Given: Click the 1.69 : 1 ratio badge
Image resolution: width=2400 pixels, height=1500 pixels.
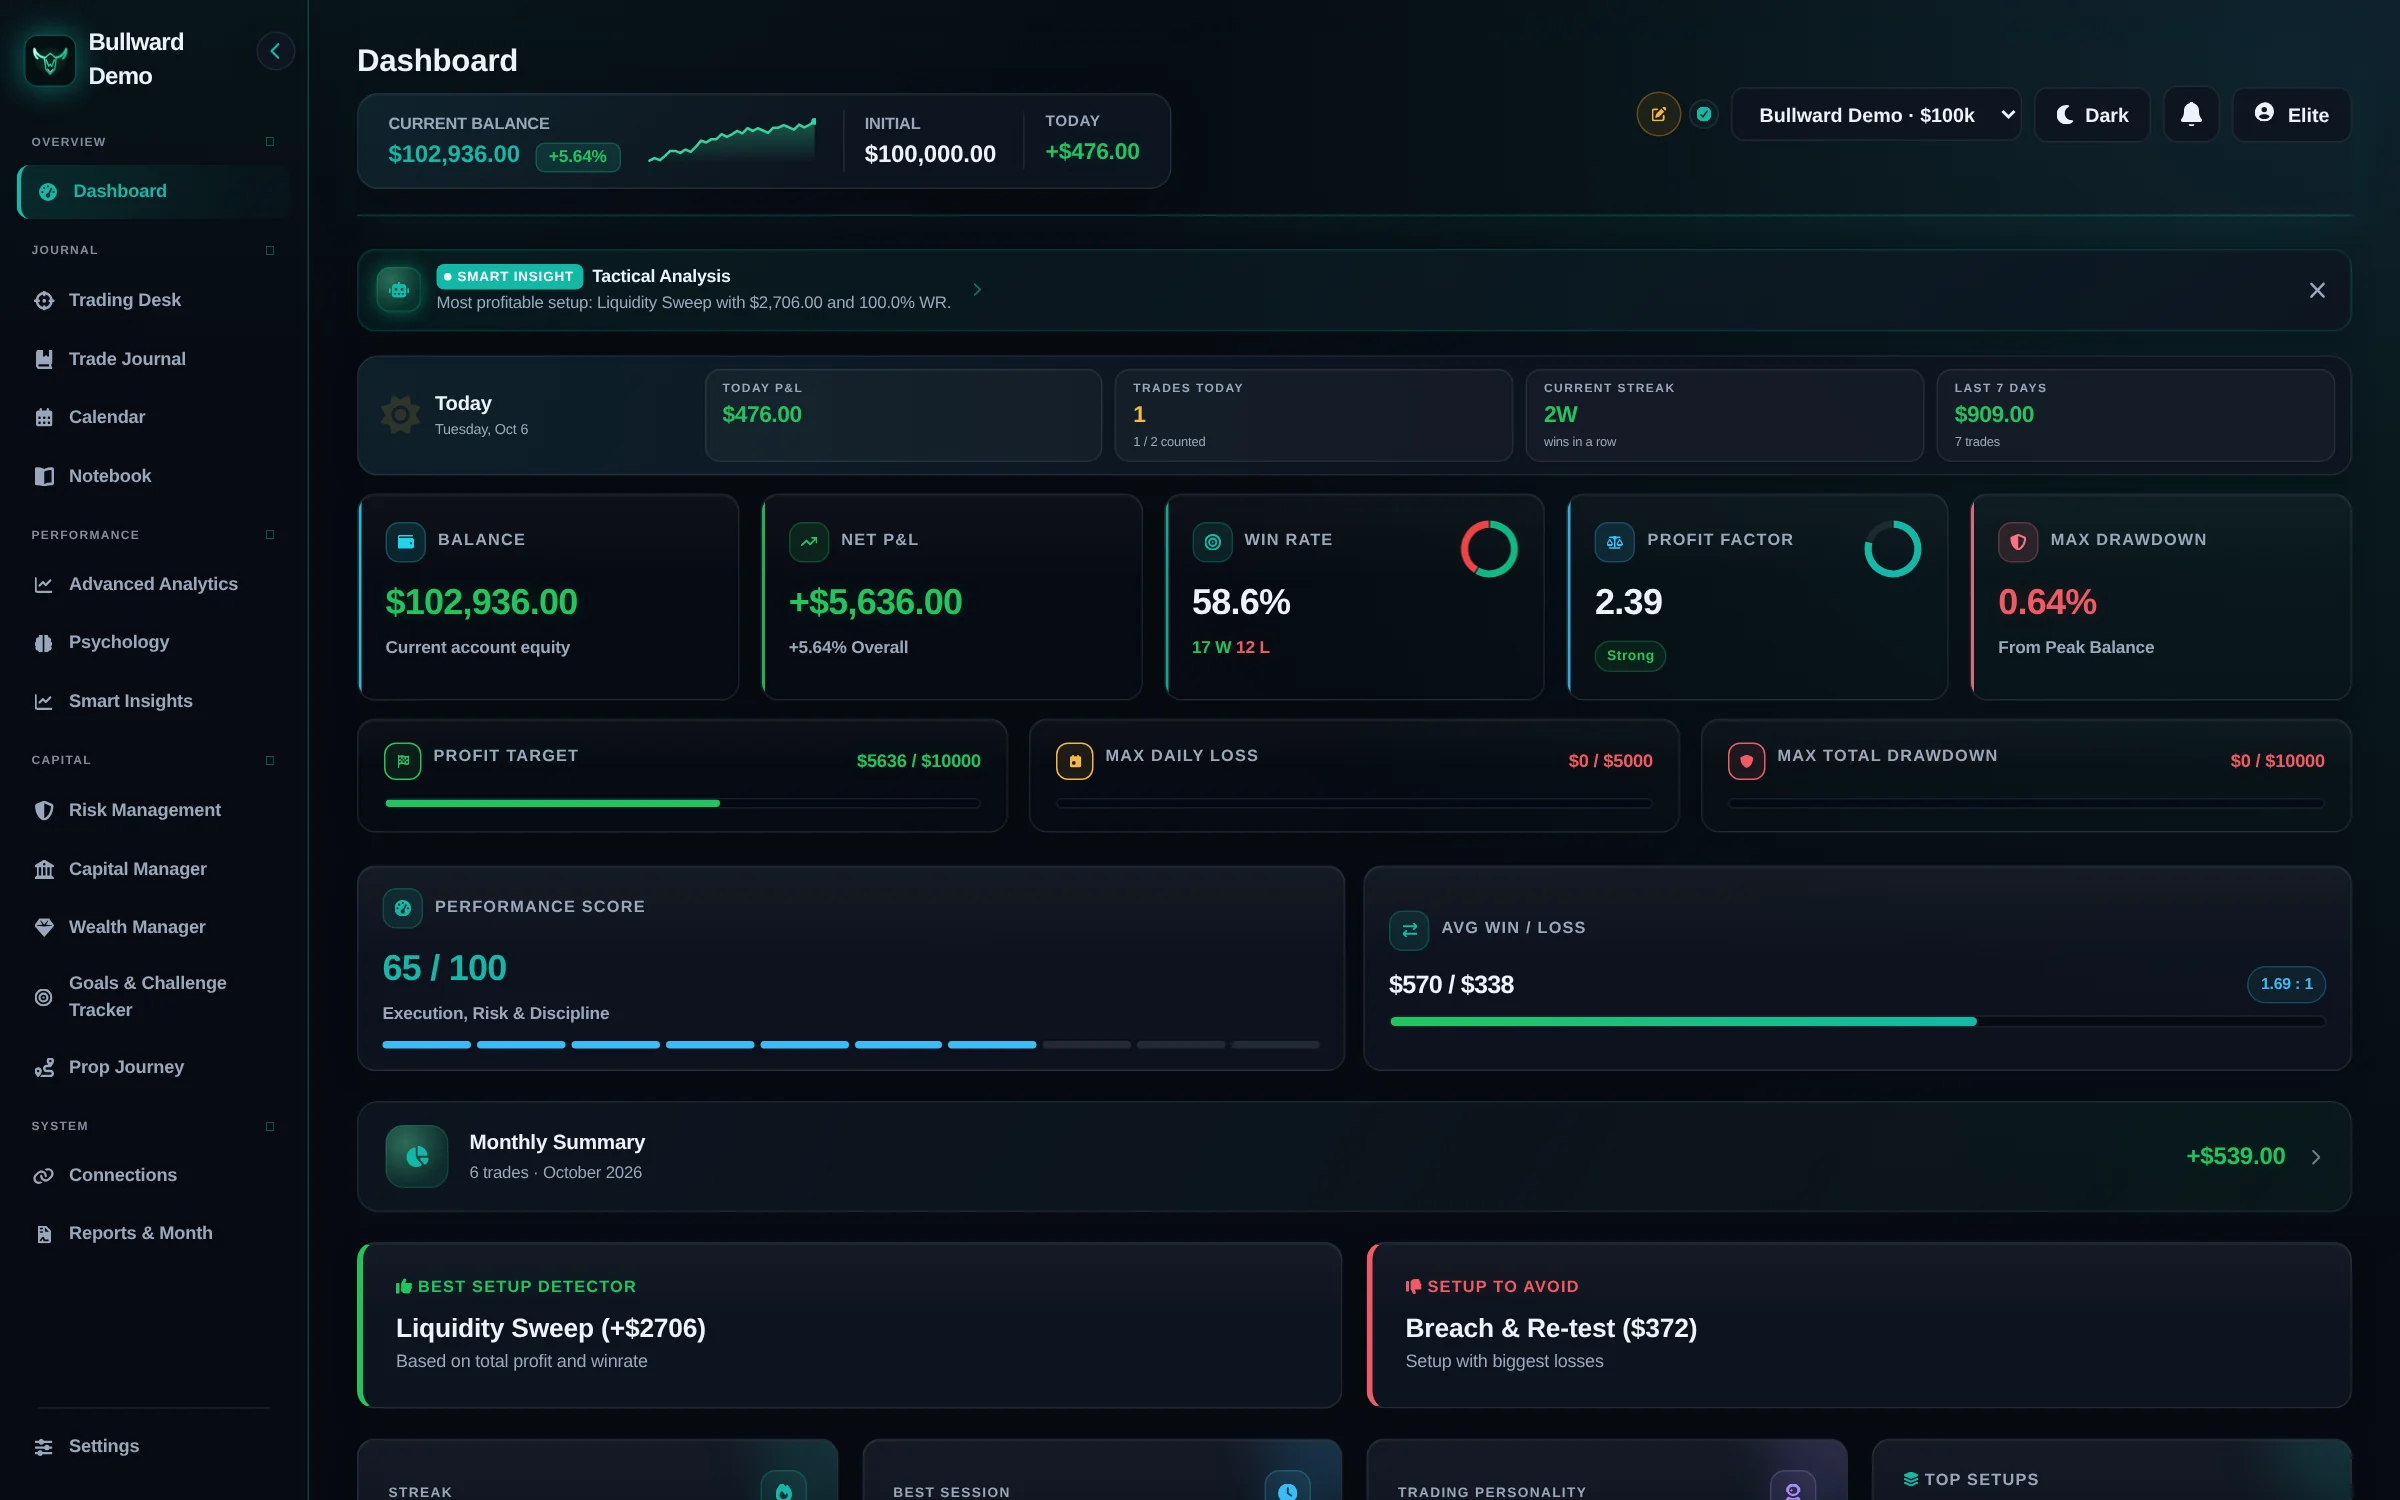Looking at the screenshot, I should [x=2286, y=984].
